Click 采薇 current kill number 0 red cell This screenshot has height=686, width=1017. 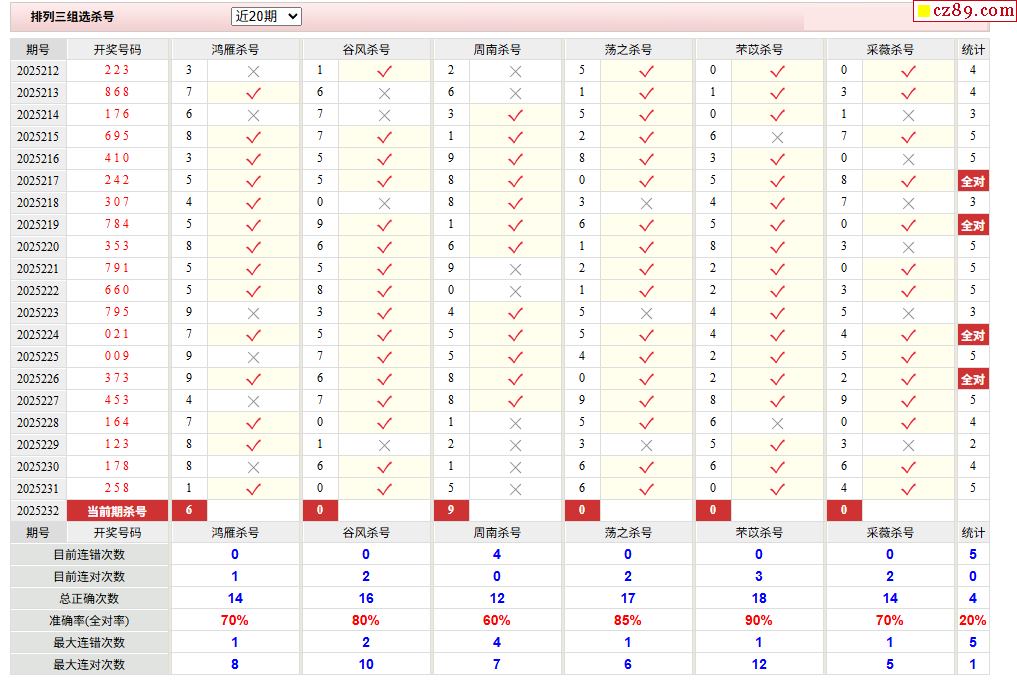tap(844, 510)
